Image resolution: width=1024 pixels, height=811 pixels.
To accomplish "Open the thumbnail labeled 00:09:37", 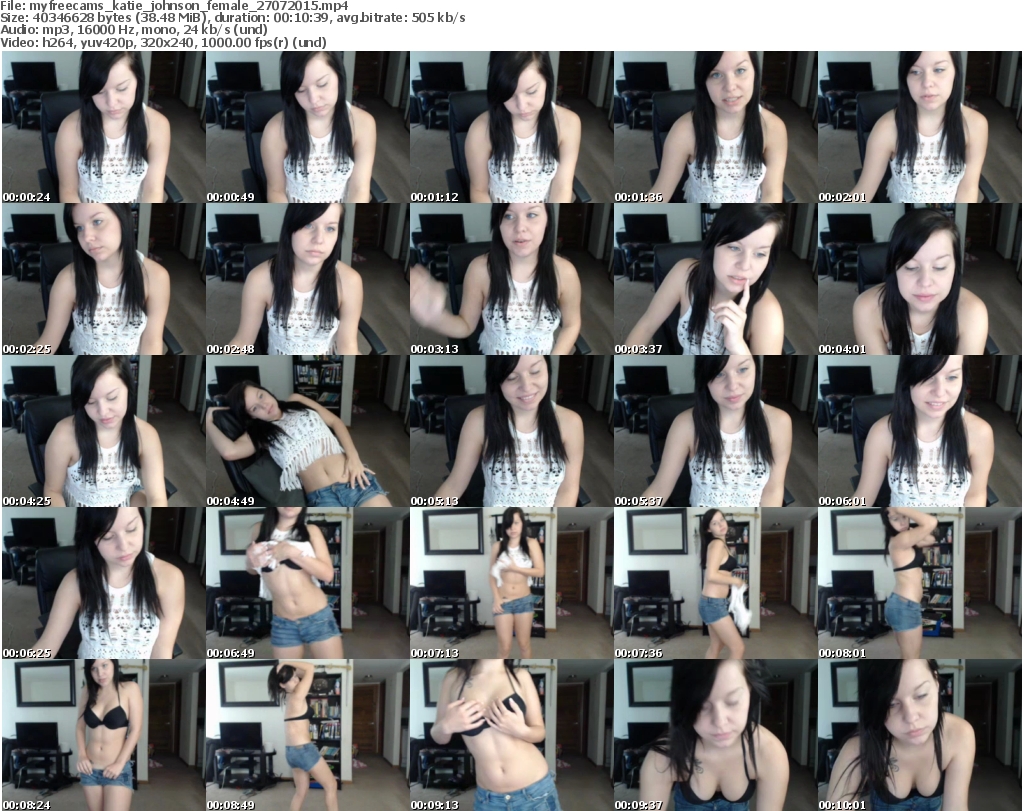I will pos(715,735).
